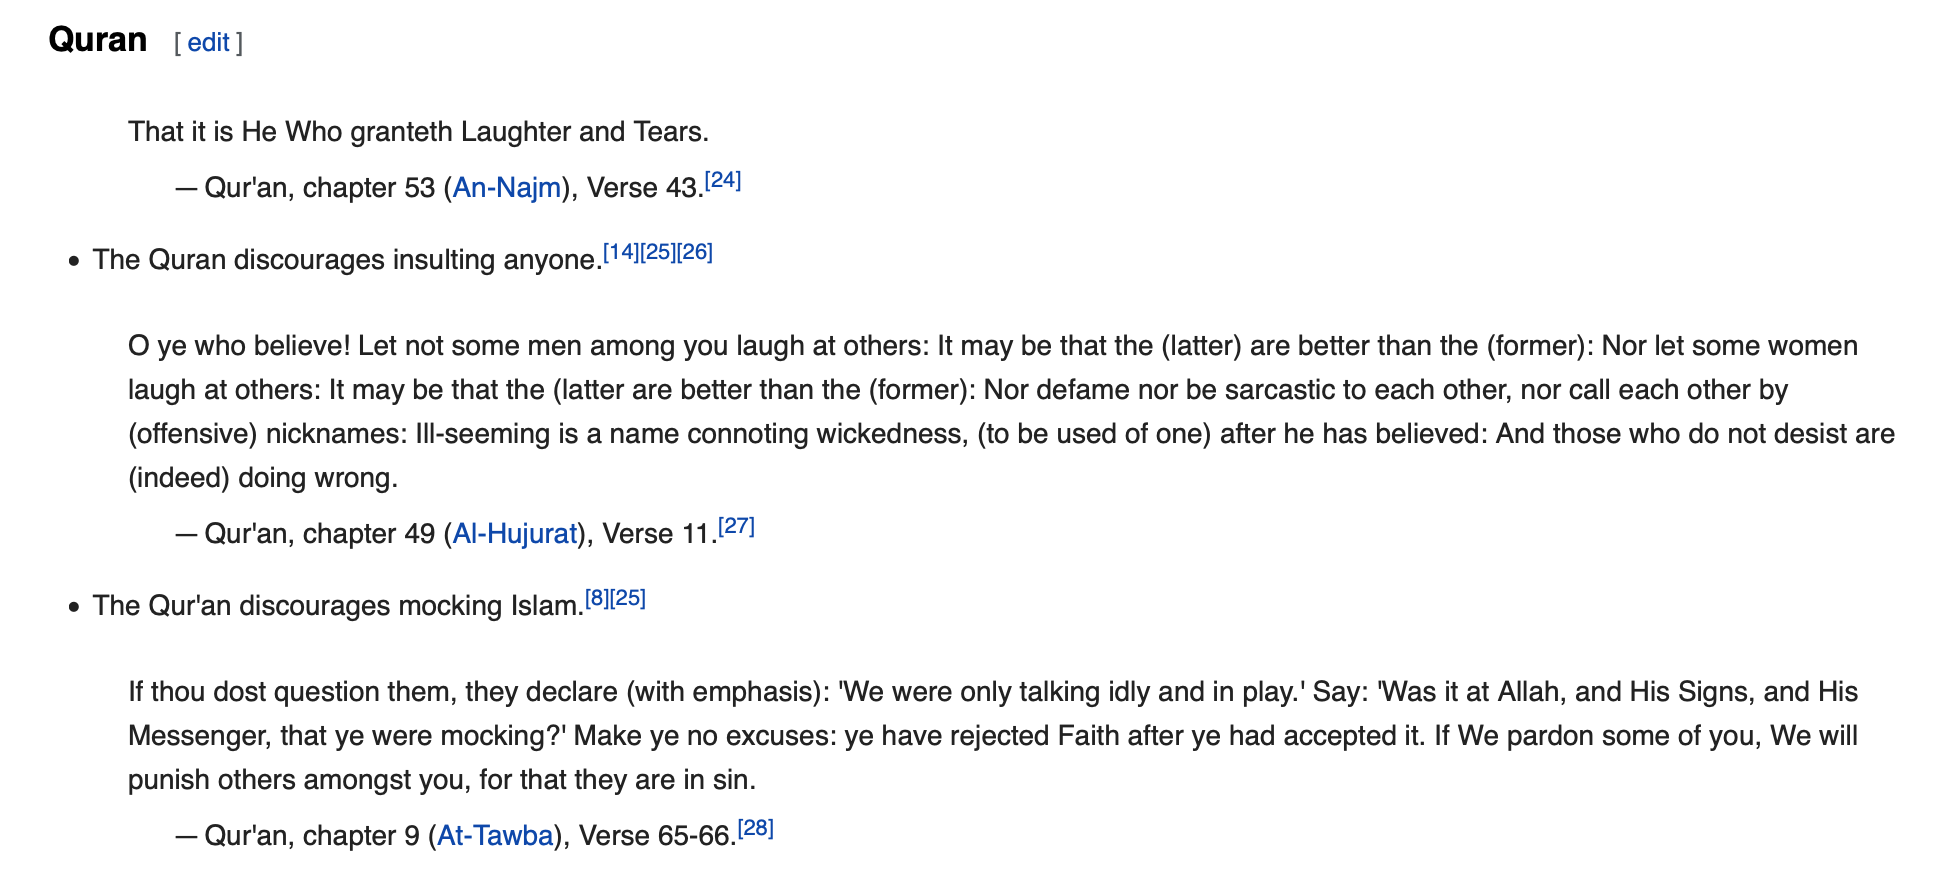This screenshot has width=1958, height=872.
Task: Follow the Al-Hujurat chapter link
Action: pyautogui.click(x=515, y=534)
